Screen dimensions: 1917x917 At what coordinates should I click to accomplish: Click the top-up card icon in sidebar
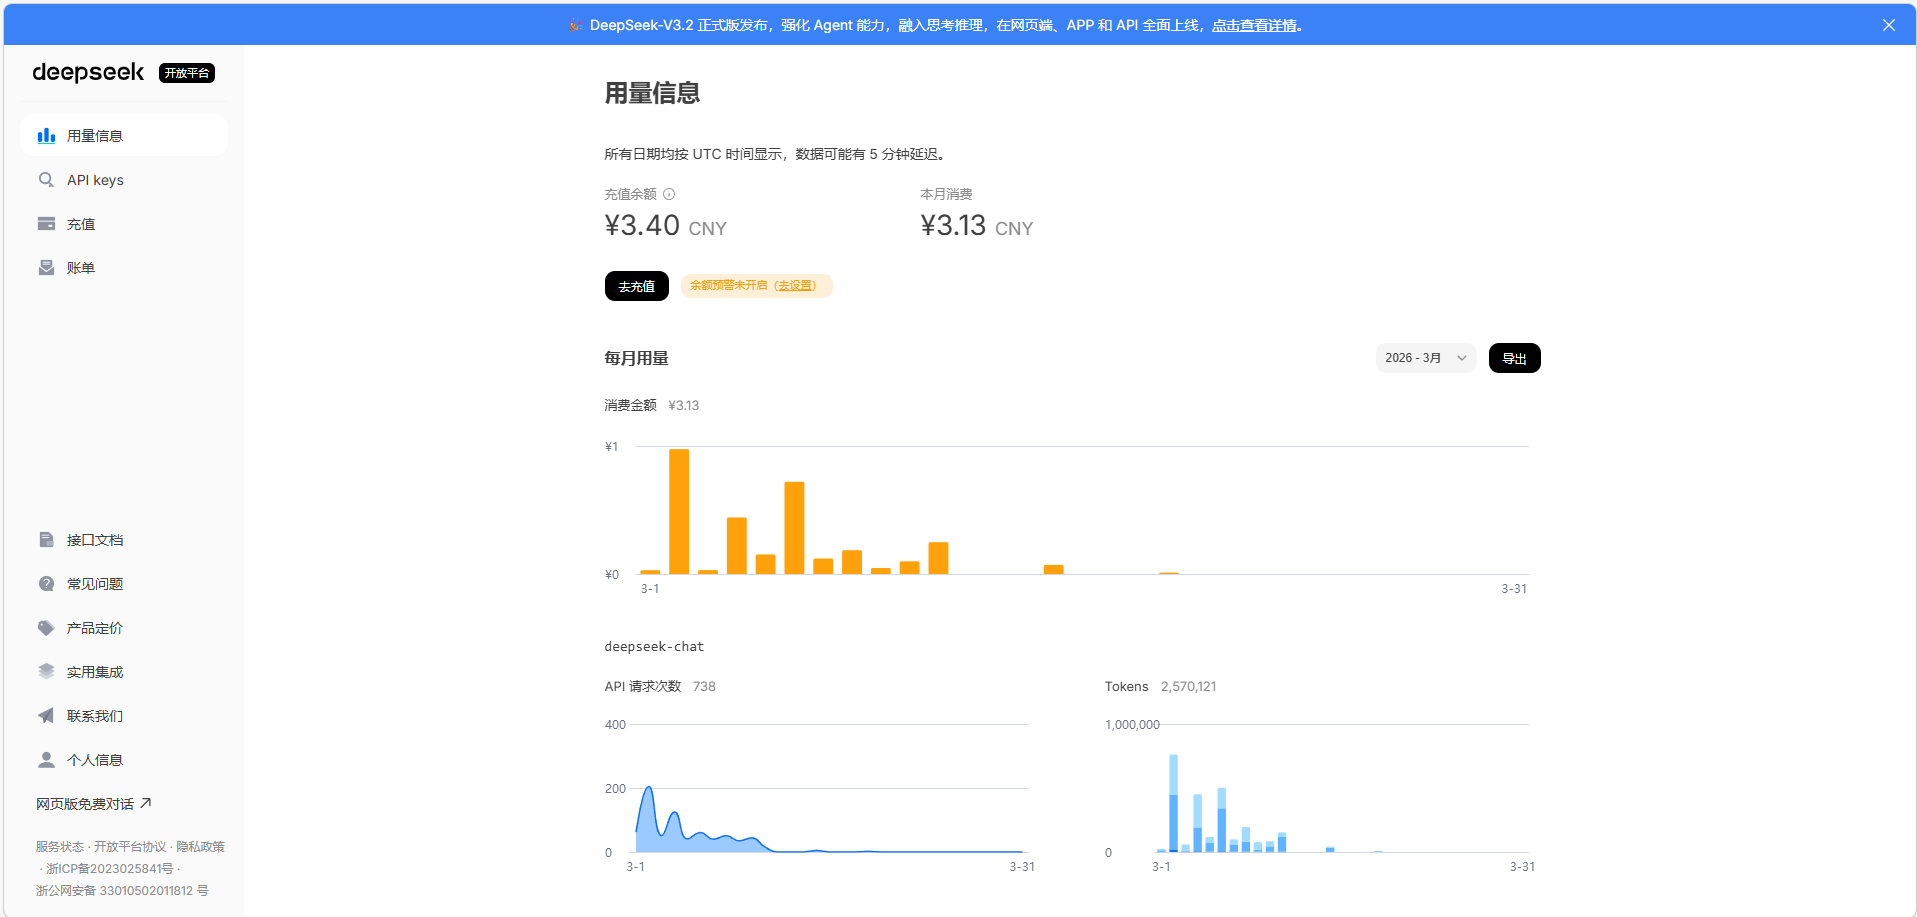[x=46, y=224]
